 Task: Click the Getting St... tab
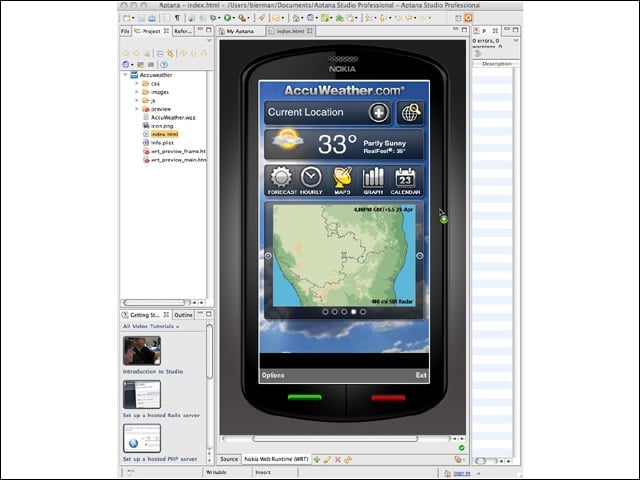(144, 315)
